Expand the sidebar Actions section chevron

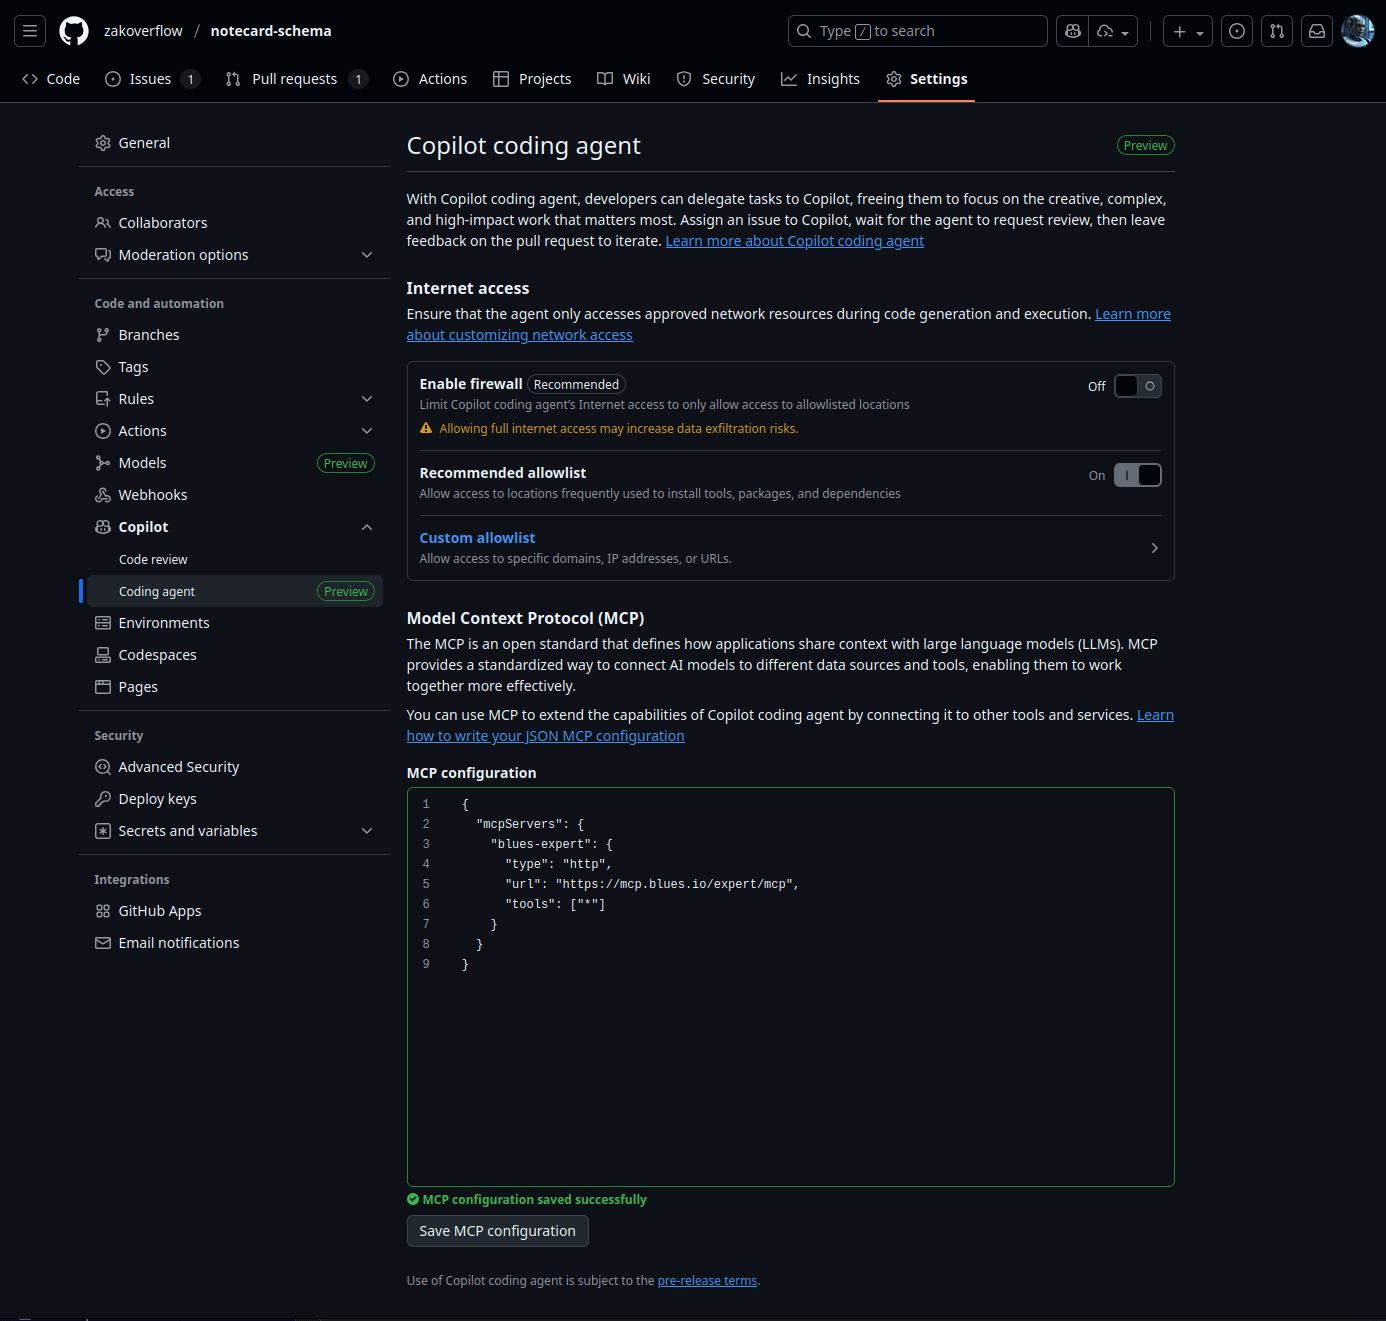point(367,431)
